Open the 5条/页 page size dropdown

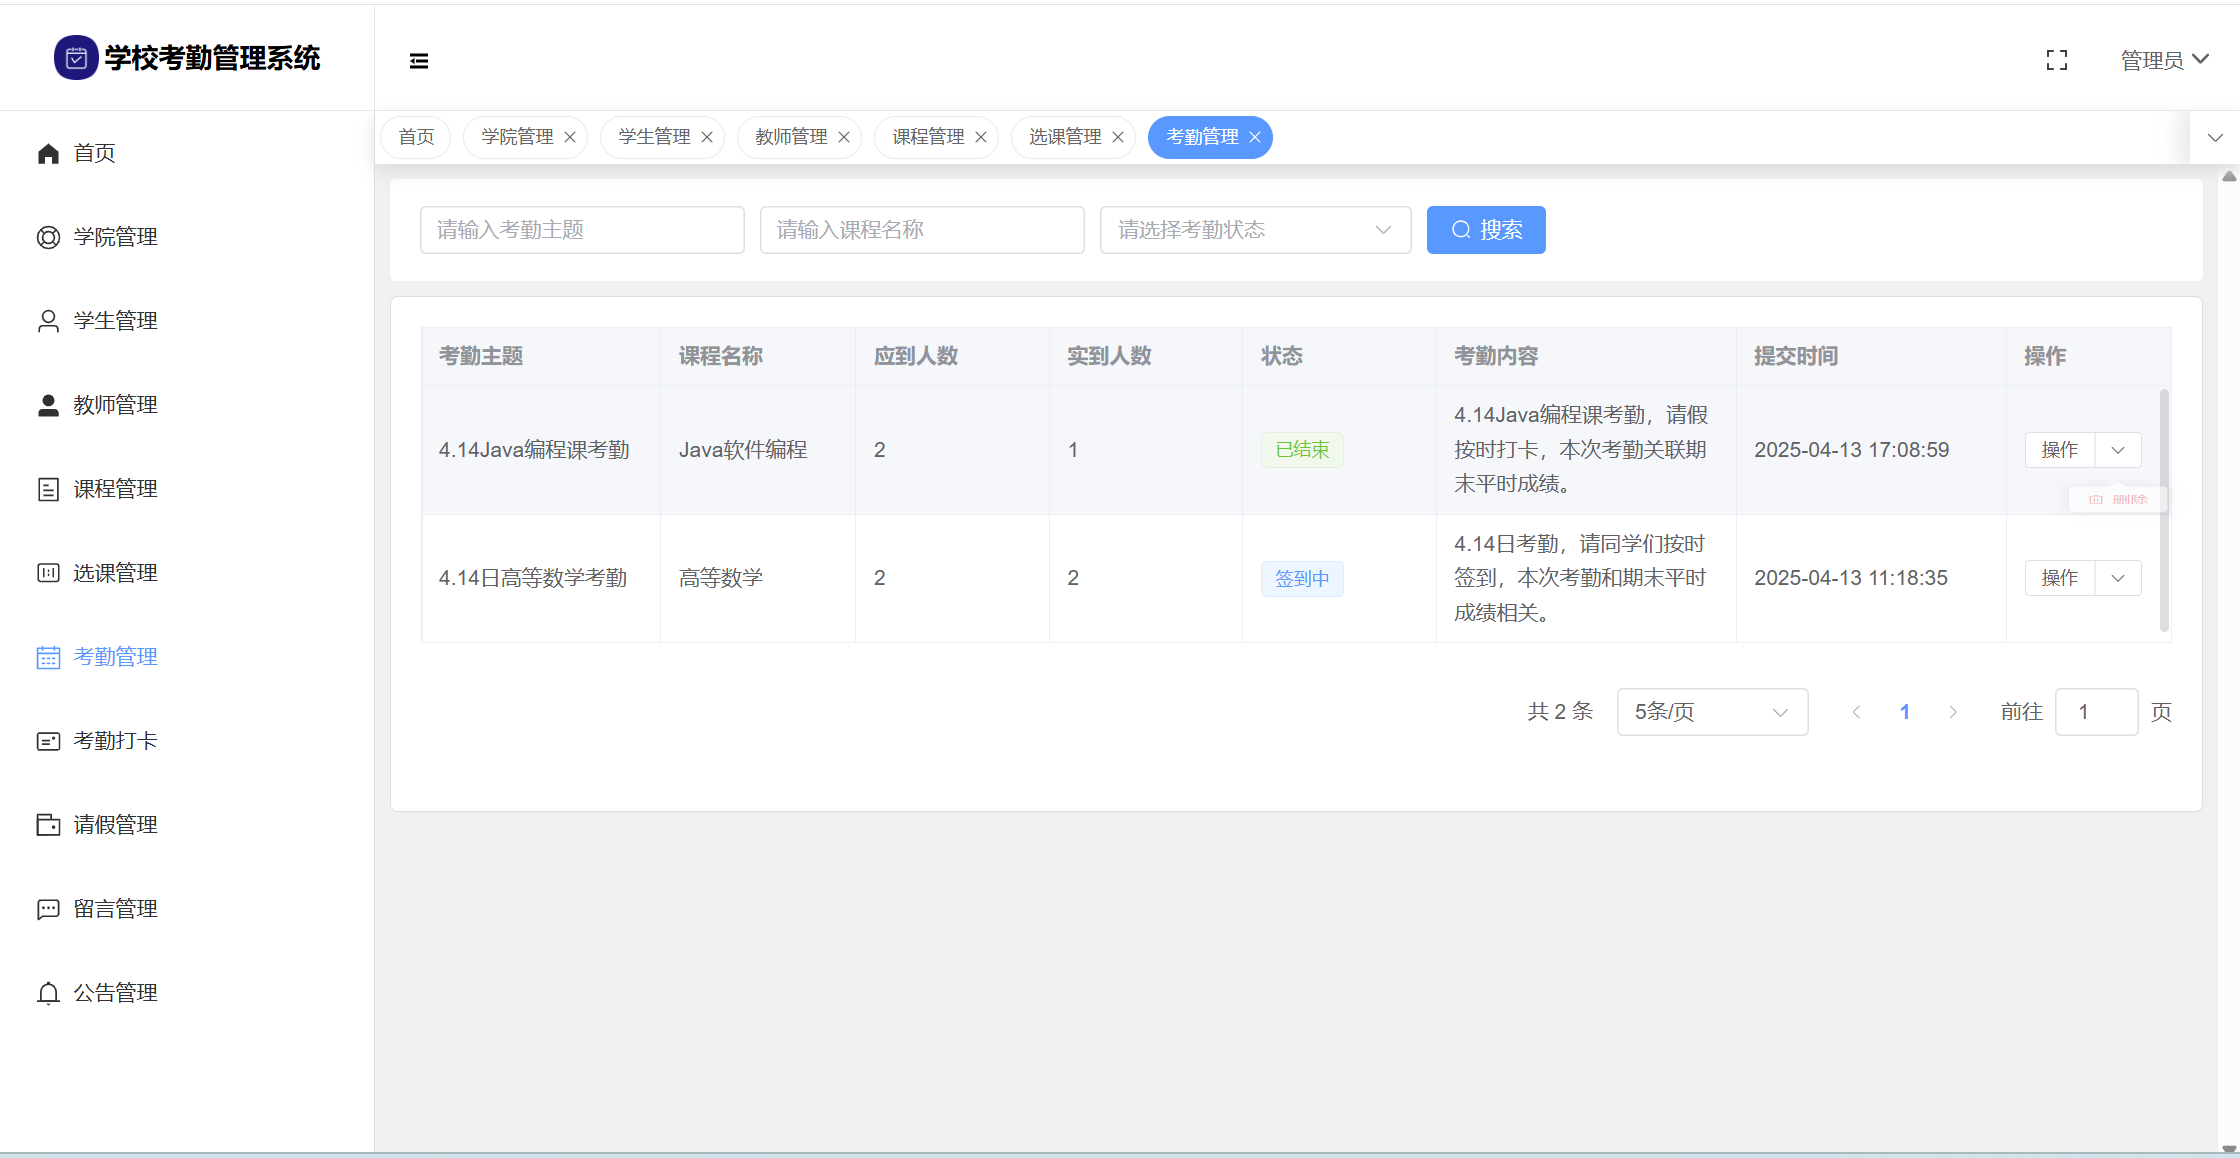[x=1711, y=712]
